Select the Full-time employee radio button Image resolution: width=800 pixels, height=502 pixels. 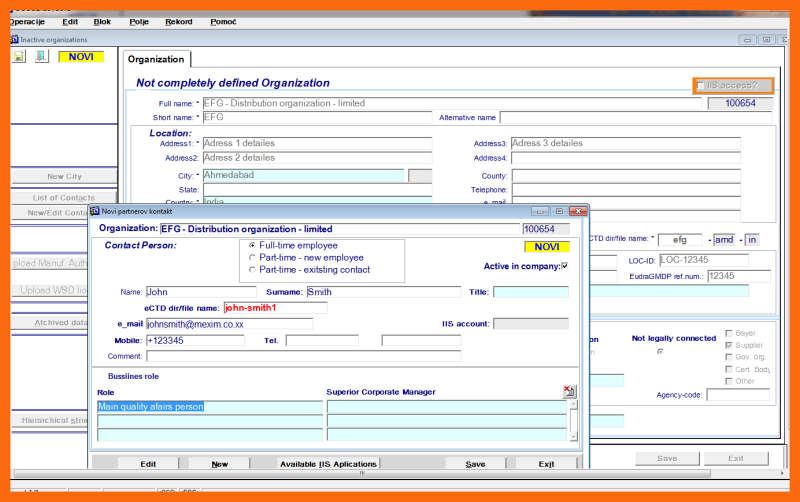tap(252, 245)
